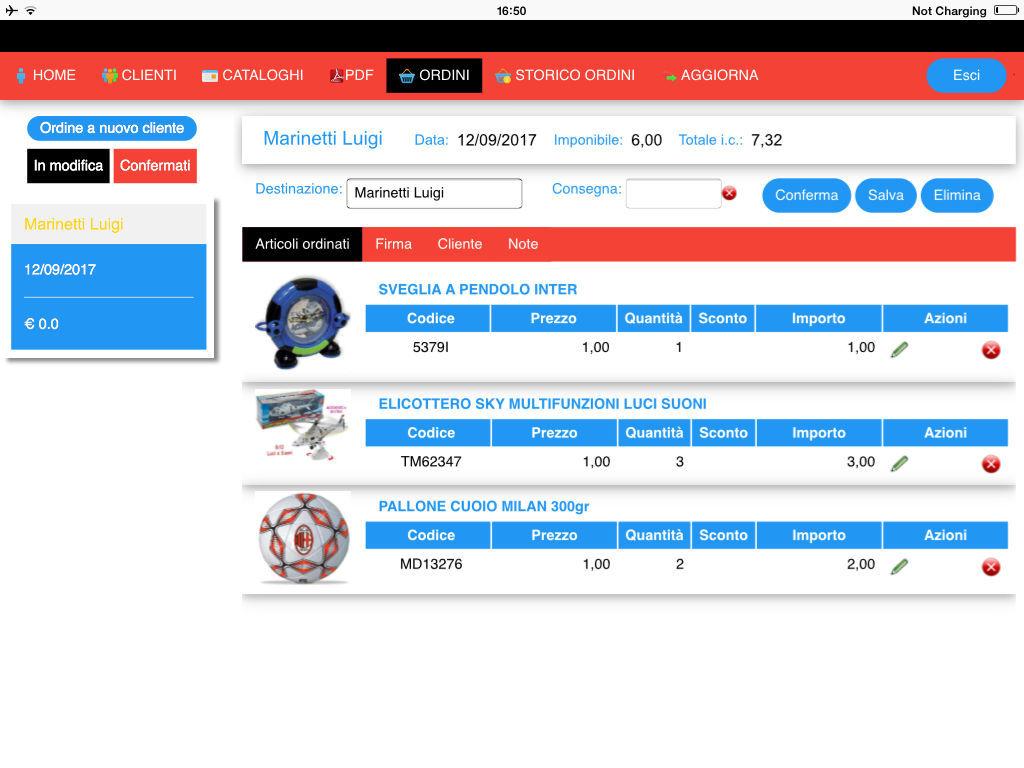The width and height of the screenshot is (1024, 768).
Task: Open PALLONE CUOIO MILAN 300gr title
Action: click(483, 506)
